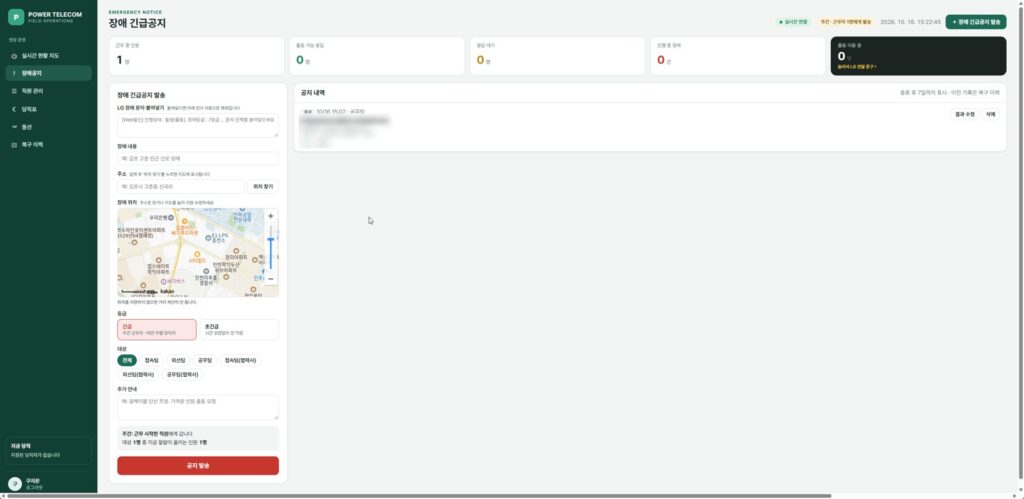Select the 장애공지 sidebar item
Screen dimensions: 1024x499
click(x=48, y=73)
